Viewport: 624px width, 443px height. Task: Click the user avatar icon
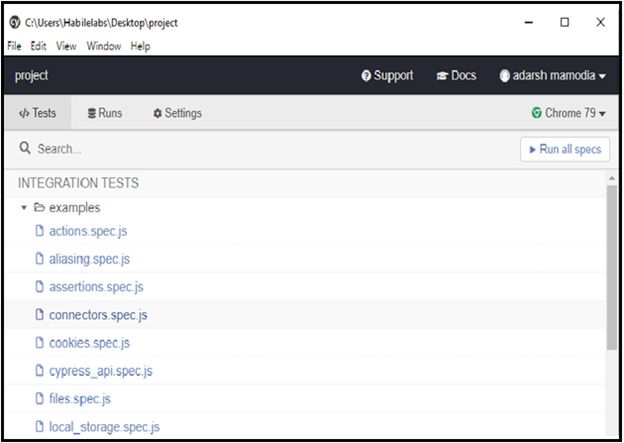(x=504, y=76)
